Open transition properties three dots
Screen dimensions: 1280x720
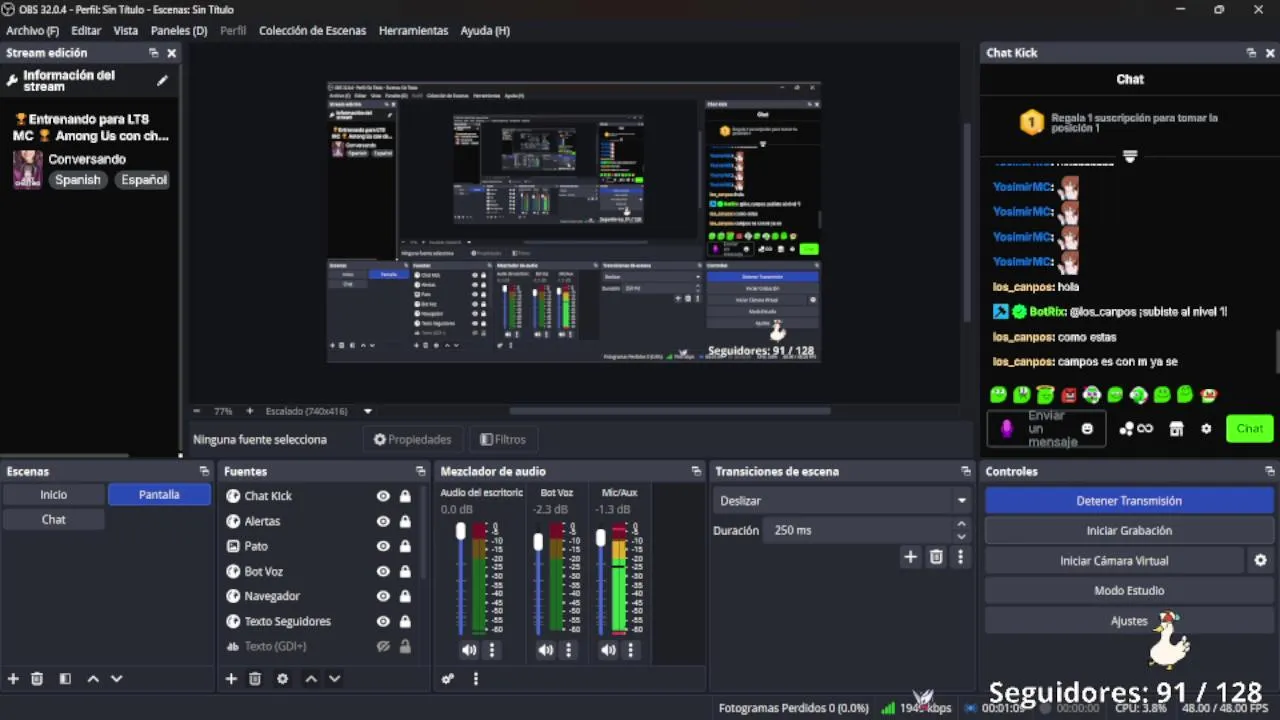(x=960, y=557)
